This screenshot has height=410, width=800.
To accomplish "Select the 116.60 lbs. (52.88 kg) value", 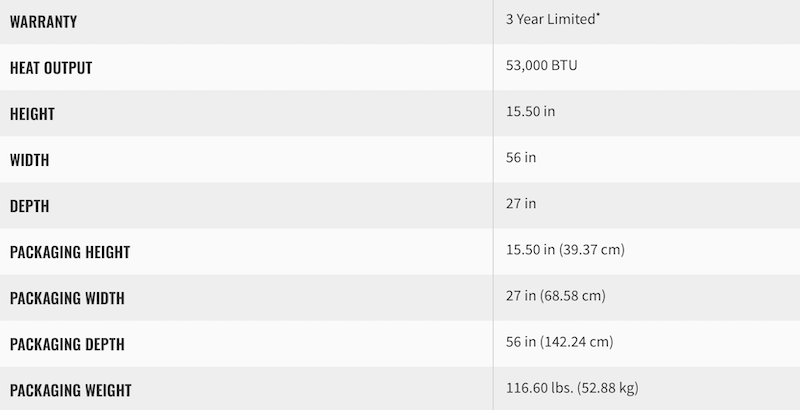I will (572, 388).
